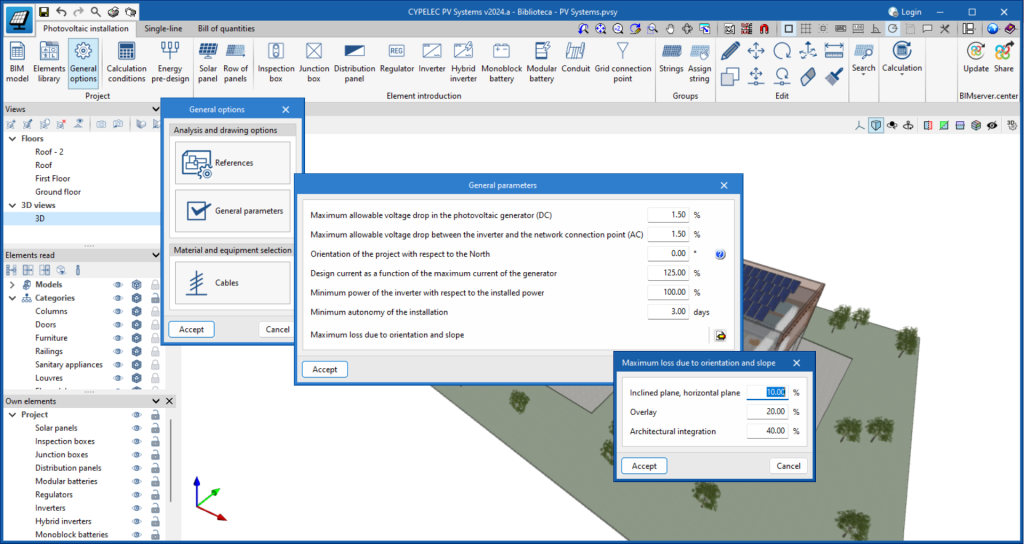Viewport: 1024px width, 544px height.
Task: Open the maximum loss edit icon
Action: click(x=719, y=335)
